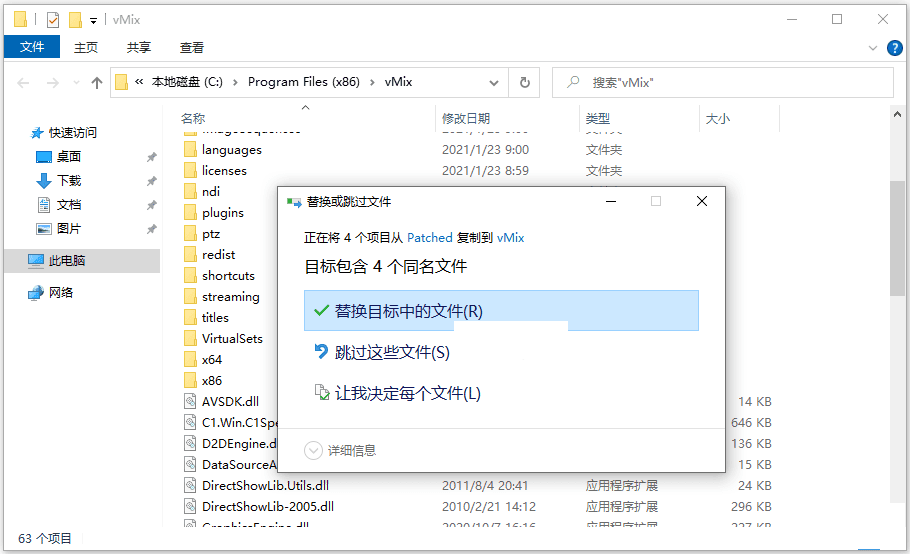This screenshot has height=554, width=910.
Task: Refresh the vMix folder view
Action: [525, 83]
